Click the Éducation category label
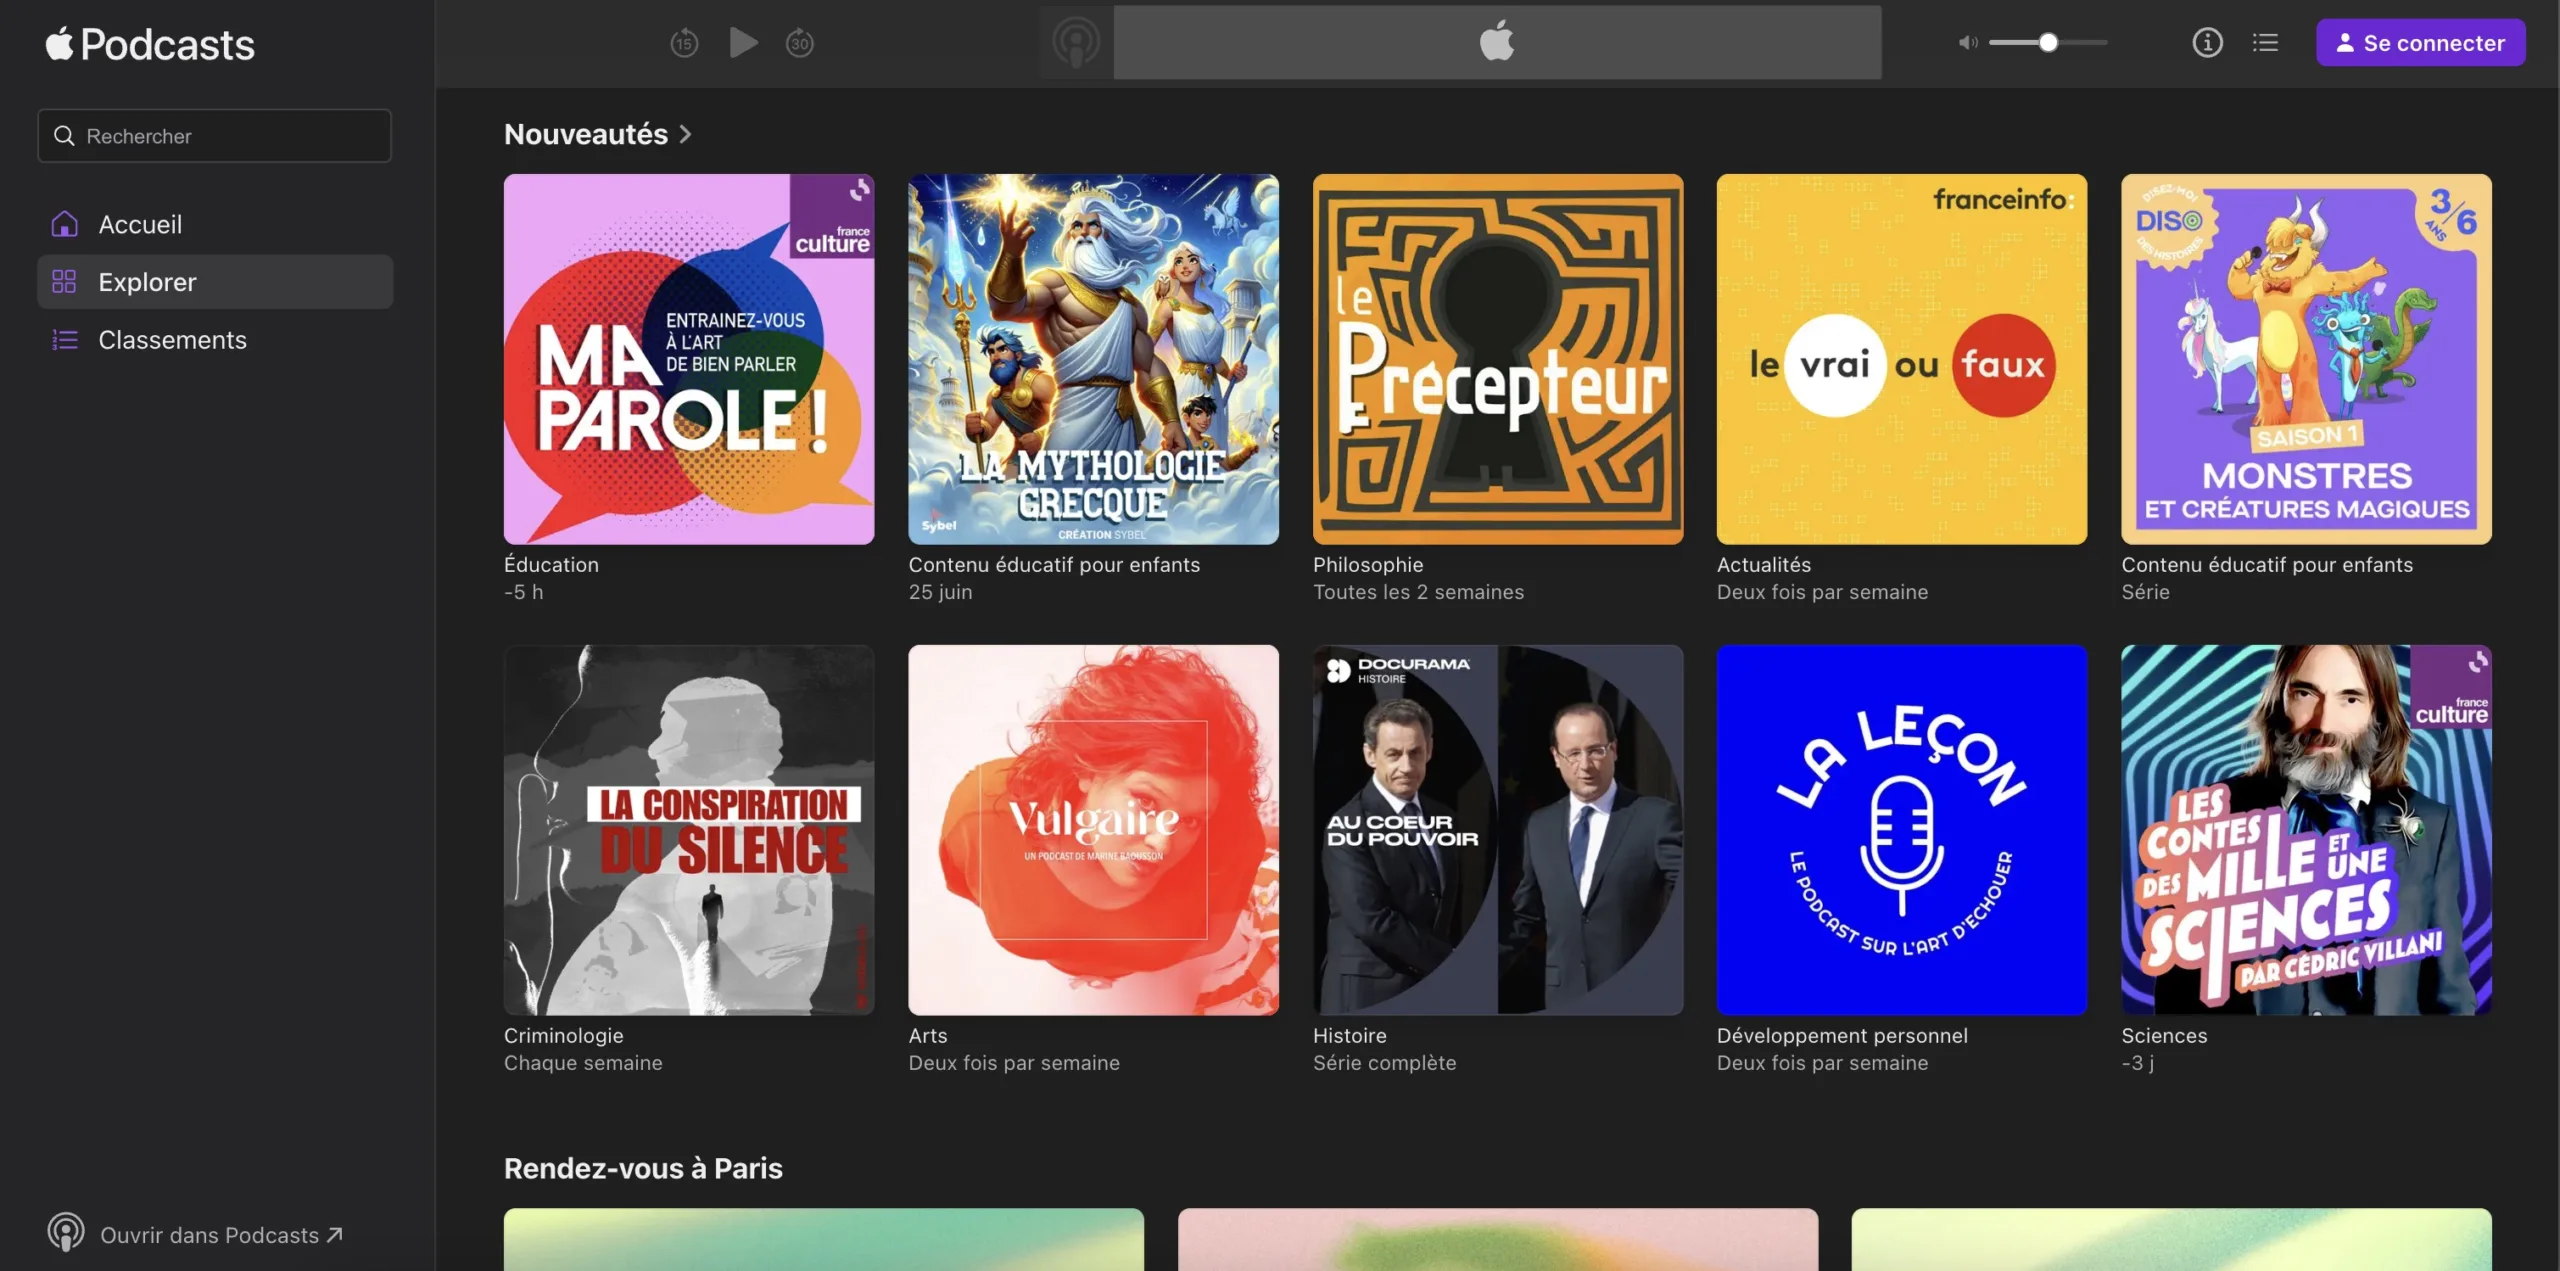Screen dimensions: 2560x1271 tap(551, 565)
